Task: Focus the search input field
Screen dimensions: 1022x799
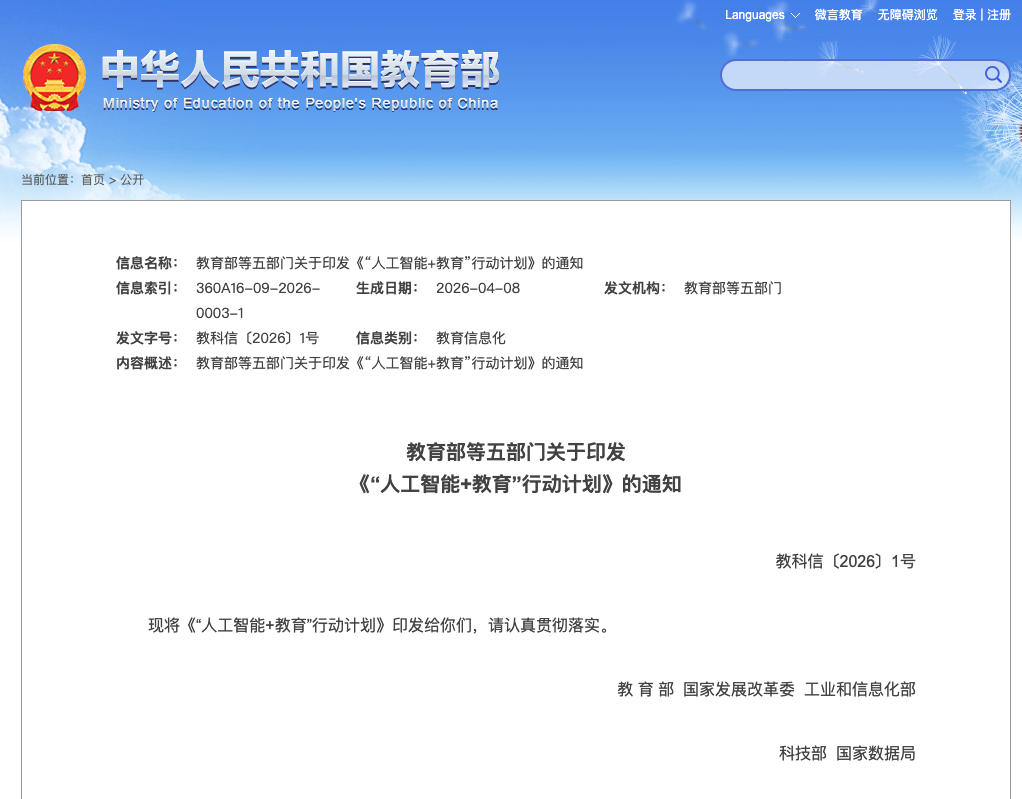Action: tap(850, 75)
